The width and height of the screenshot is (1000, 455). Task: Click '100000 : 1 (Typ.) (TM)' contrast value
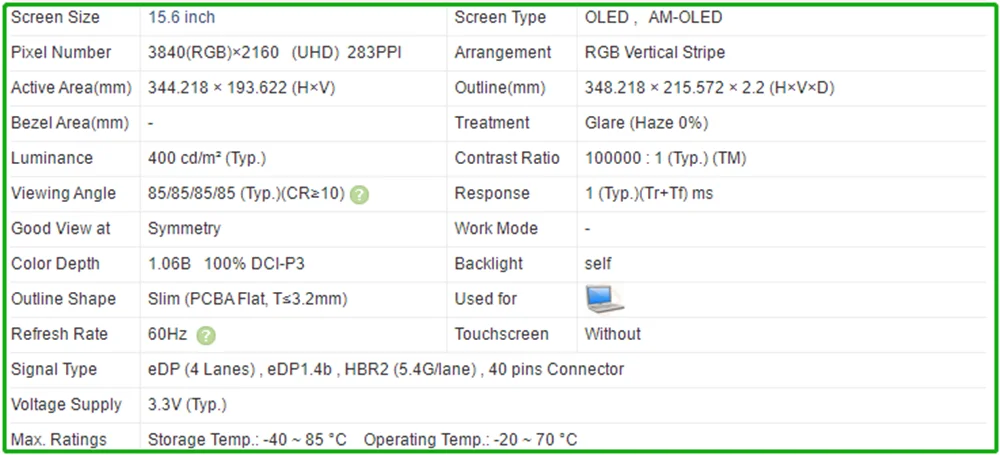point(665,158)
